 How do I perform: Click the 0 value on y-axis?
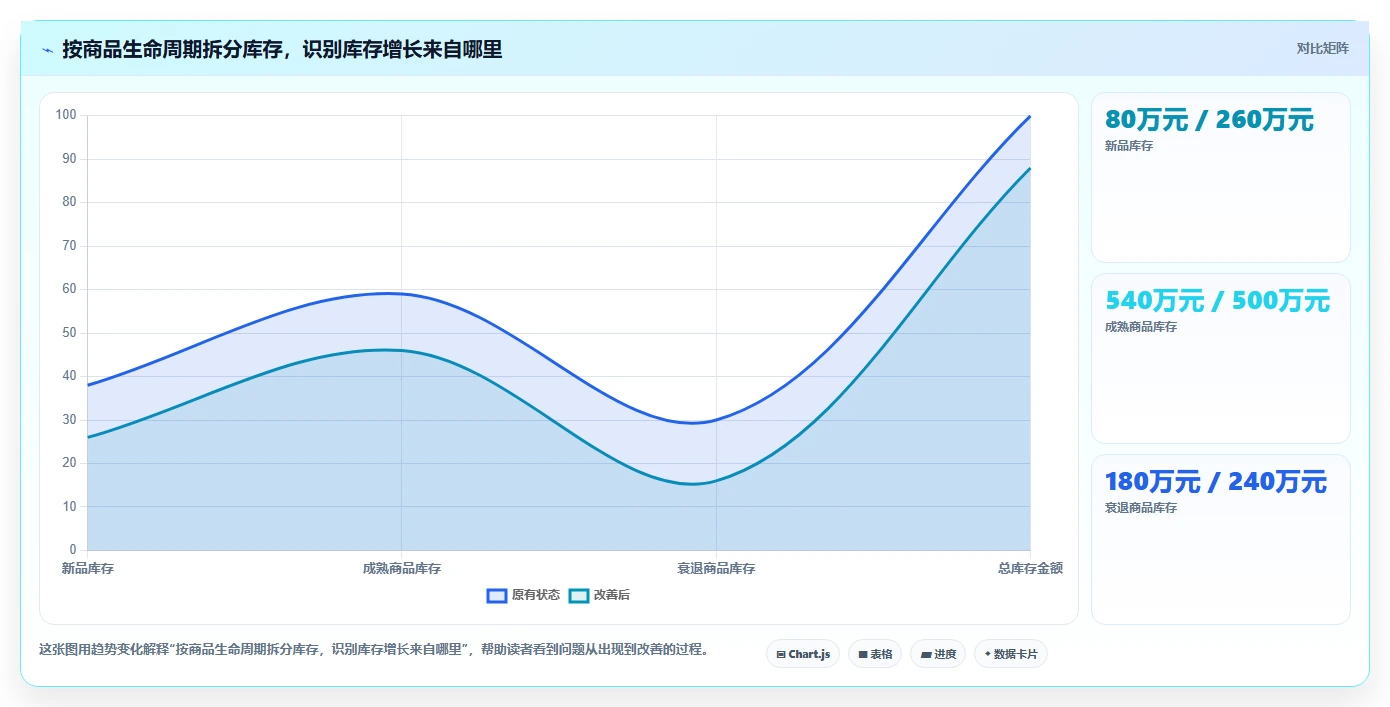pos(73,550)
